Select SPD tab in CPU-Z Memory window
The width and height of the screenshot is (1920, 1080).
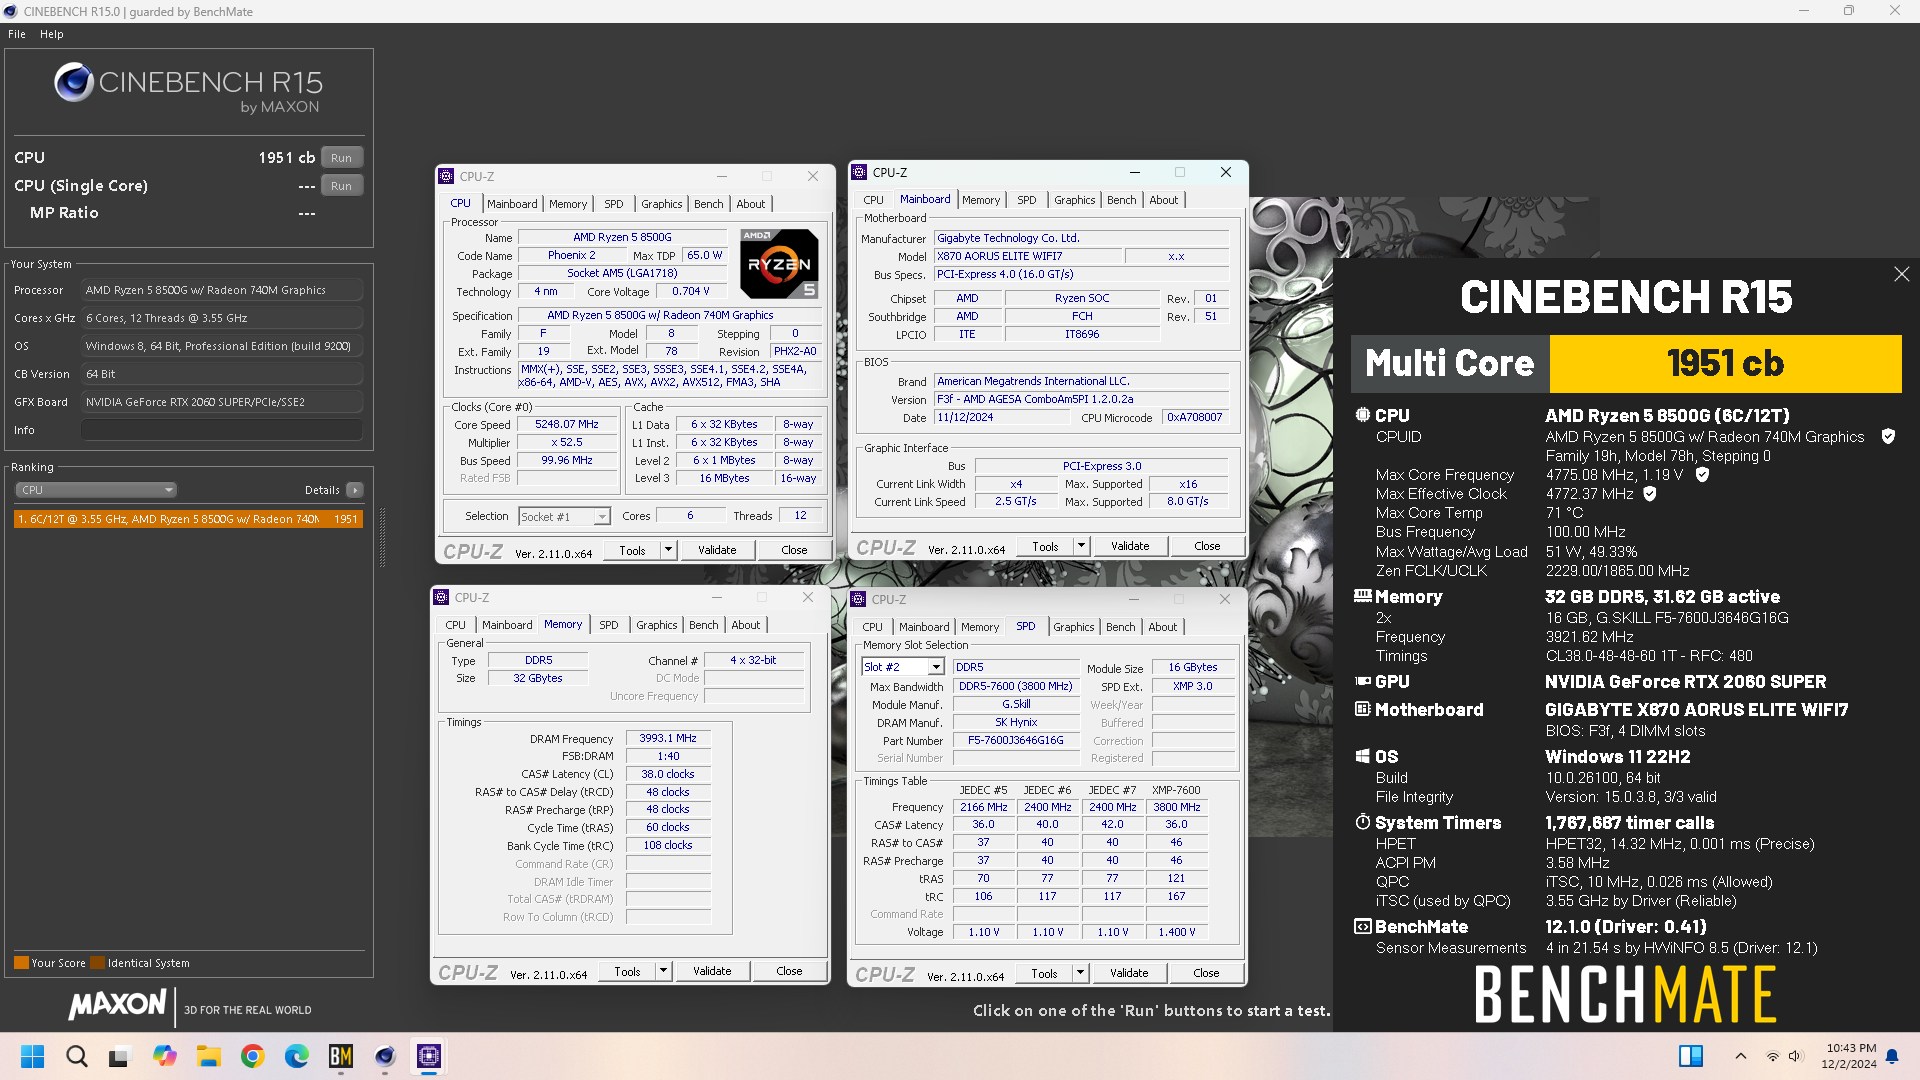(608, 625)
